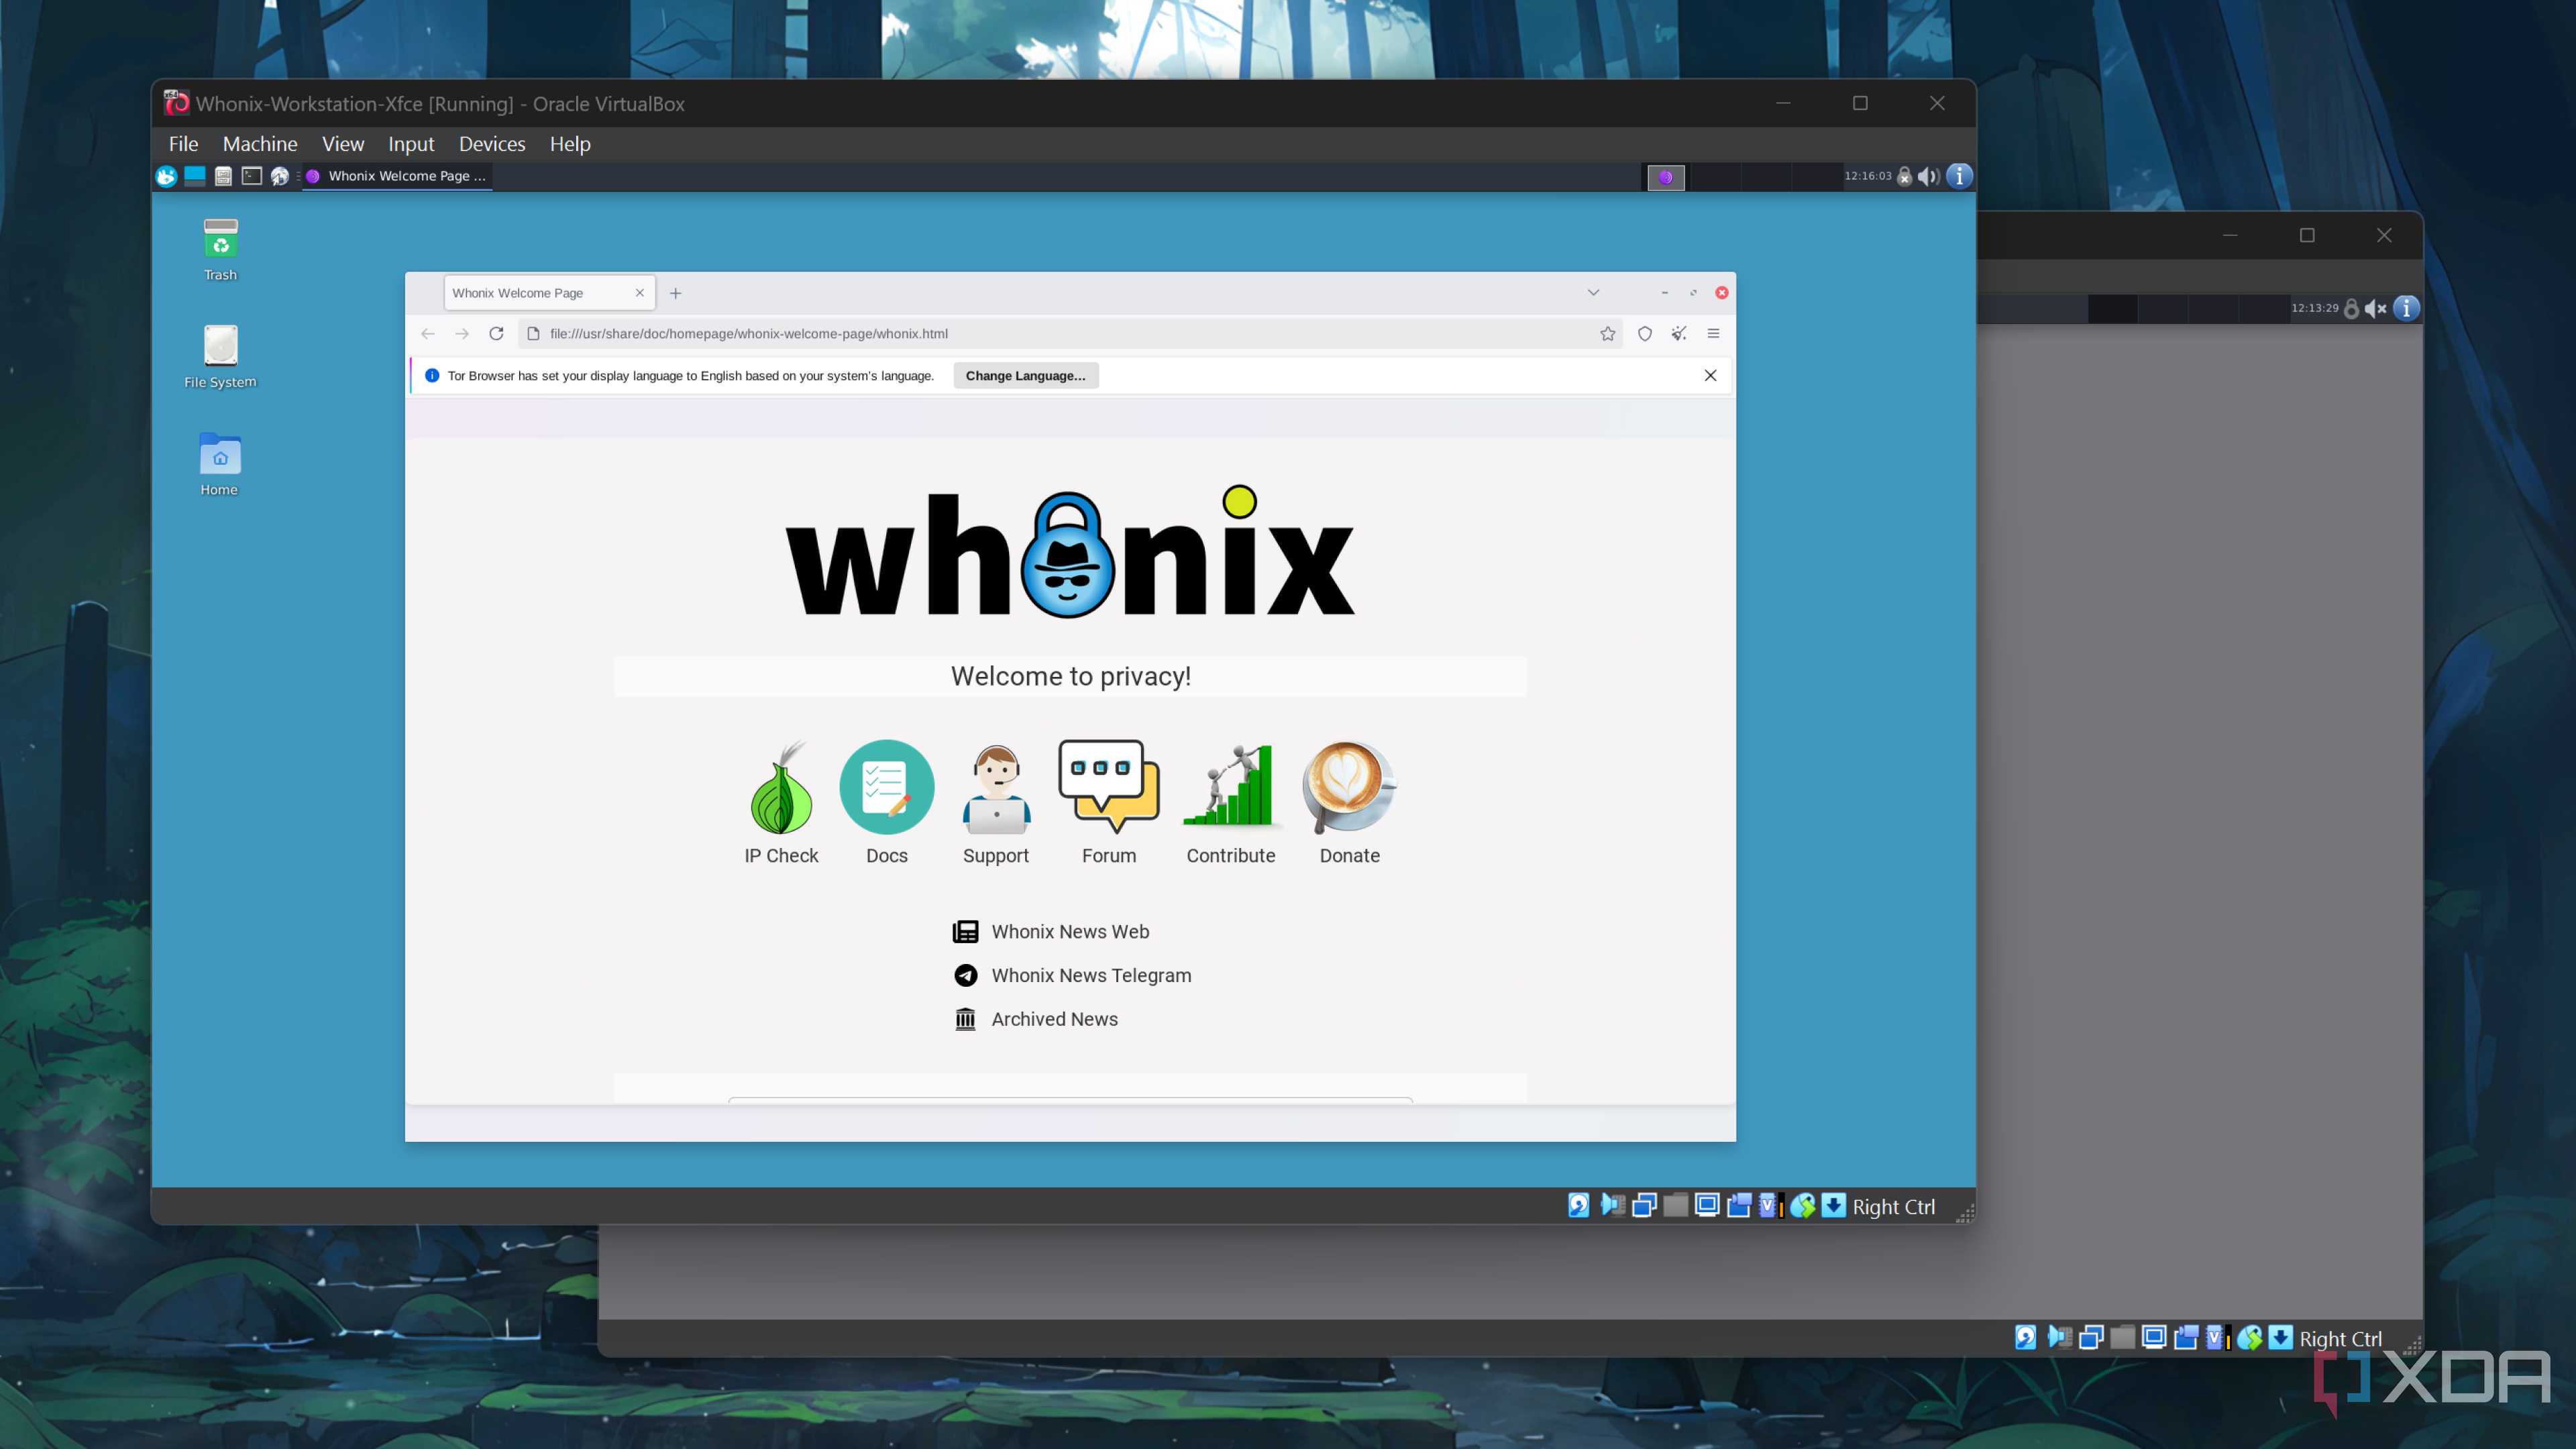The image size is (2576, 1449).
Task: Open the Archived News link
Action: tap(1035, 1020)
